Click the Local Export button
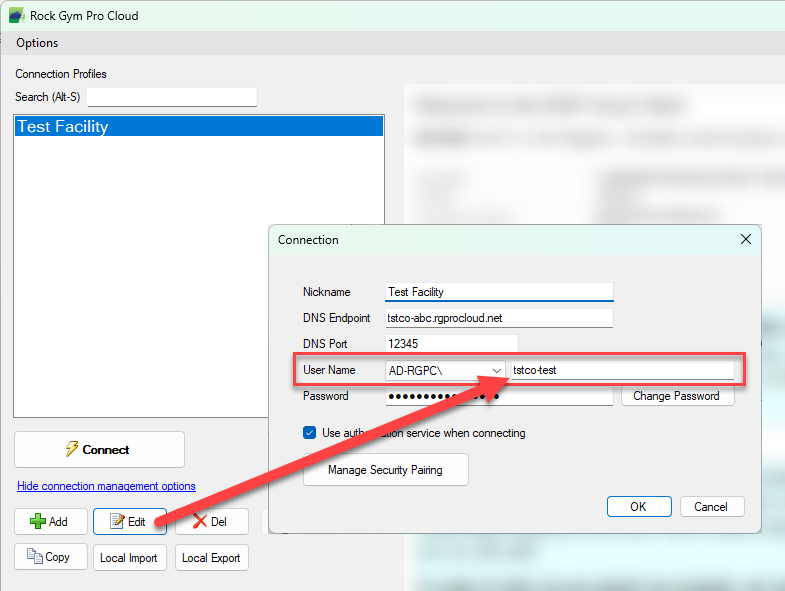 pos(212,557)
